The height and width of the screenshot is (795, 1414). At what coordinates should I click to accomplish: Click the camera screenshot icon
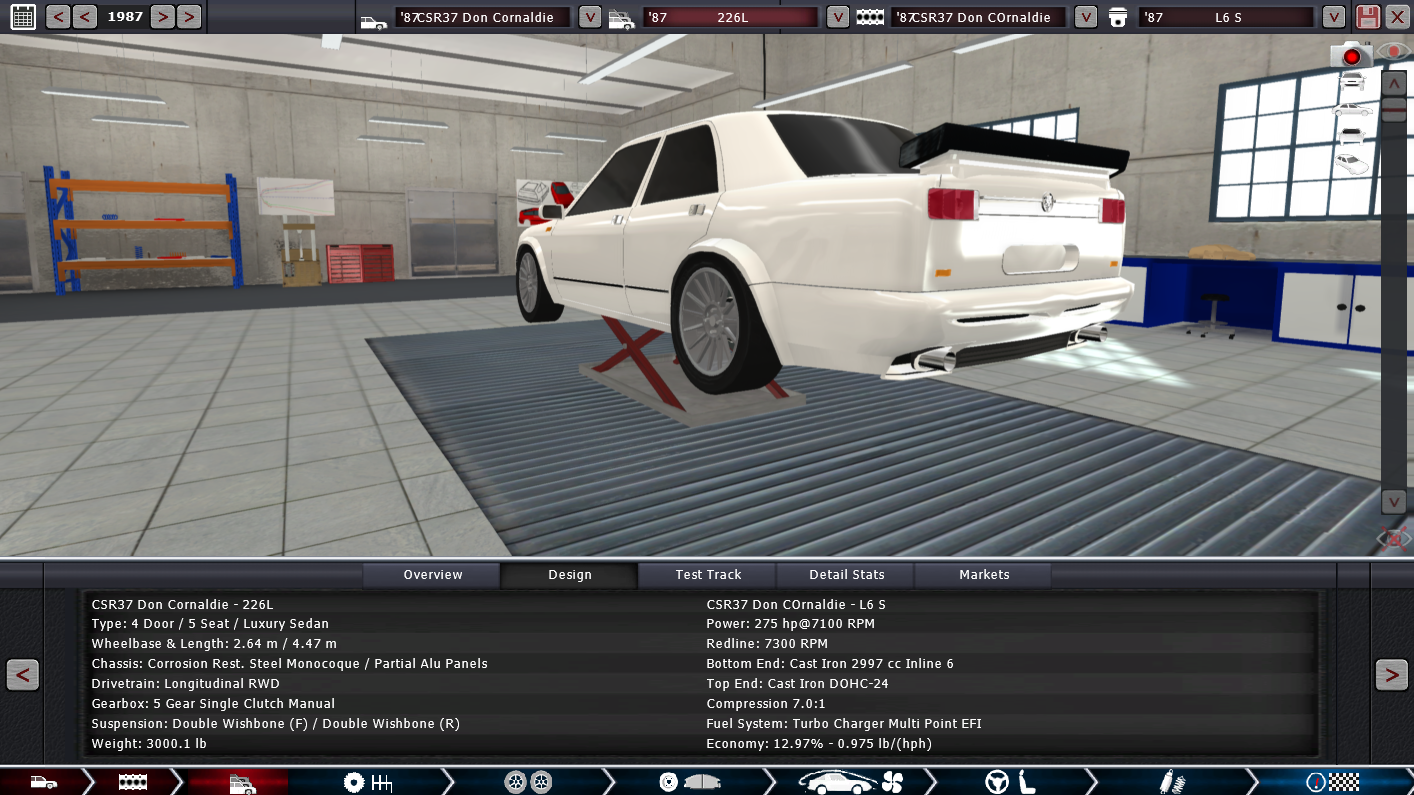pyautogui.click(x=1350, y=55)
